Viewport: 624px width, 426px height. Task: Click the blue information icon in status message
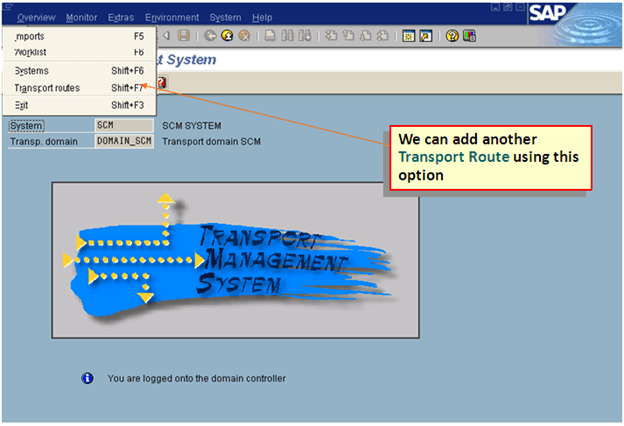click(88, 378)
